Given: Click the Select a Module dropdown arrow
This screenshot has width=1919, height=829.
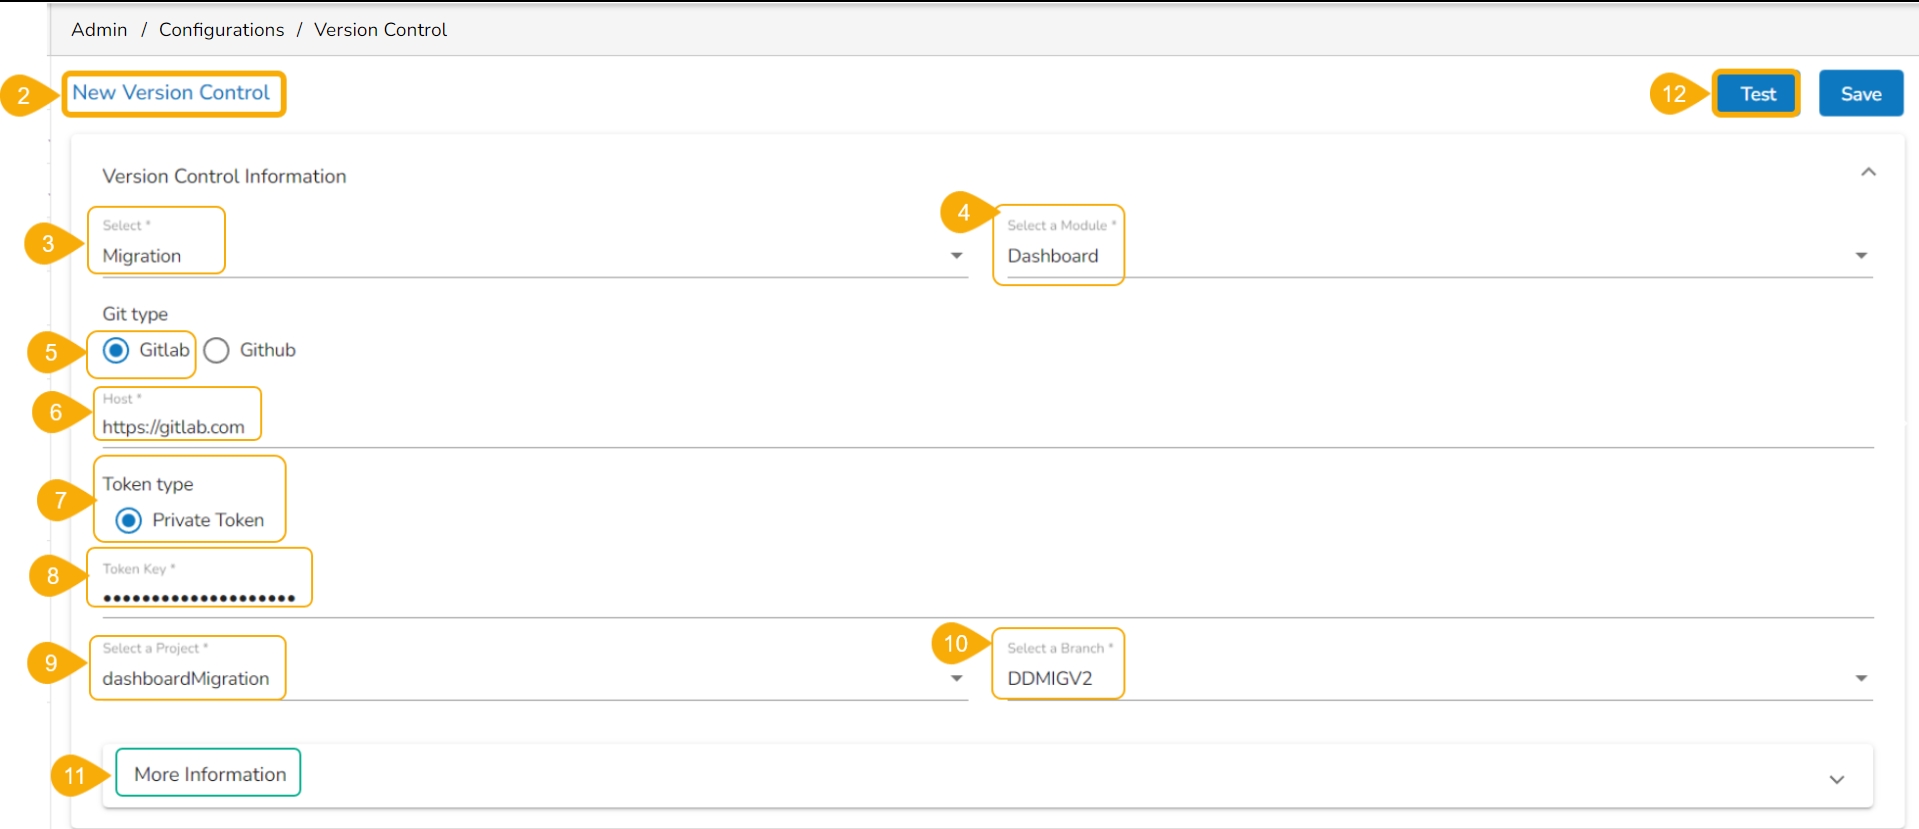Looking at the screenshot, I should point(1860,256).
